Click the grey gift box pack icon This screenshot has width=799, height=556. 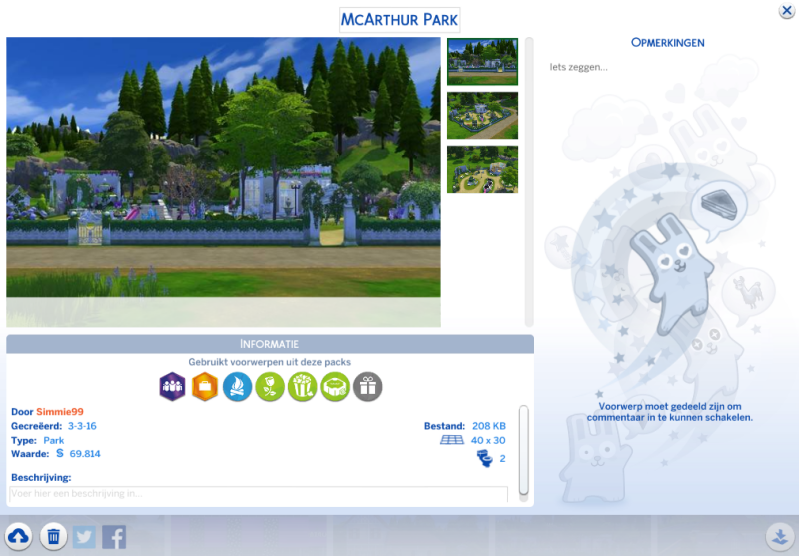coord(368,386)
